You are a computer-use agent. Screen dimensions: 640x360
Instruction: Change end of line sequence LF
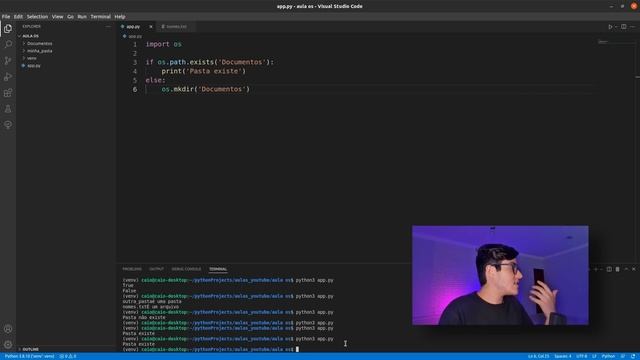(594, 356)
